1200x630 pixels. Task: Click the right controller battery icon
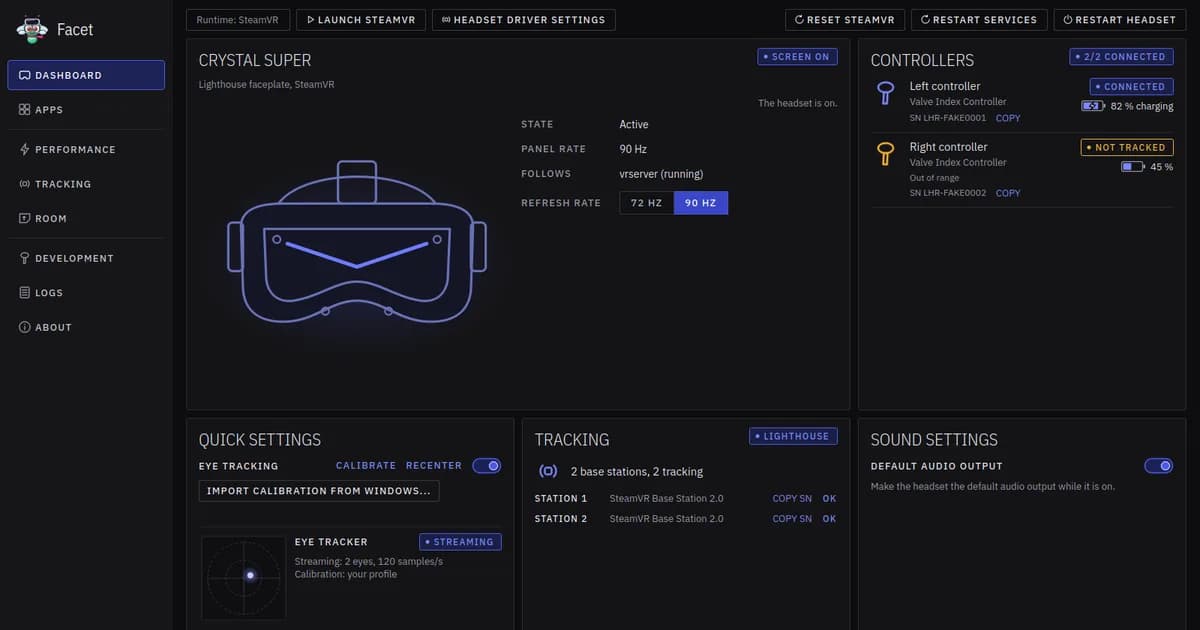click(1132, 167)
